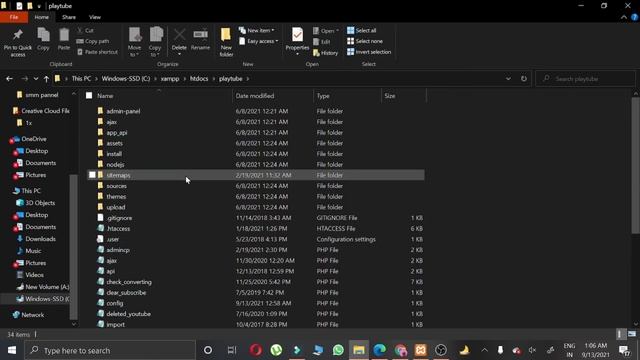Select Creative Cloud Files in sidebar
Screen dimensions: 640x360
[45, 111]
